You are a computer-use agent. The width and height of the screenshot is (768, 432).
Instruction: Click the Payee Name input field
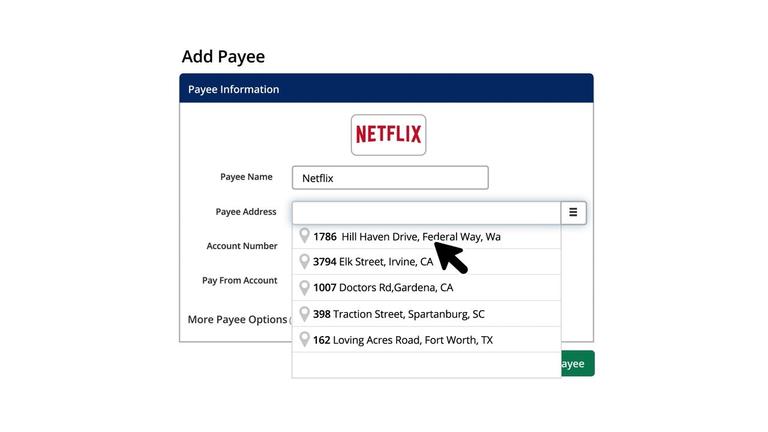(x=390, y=178)
